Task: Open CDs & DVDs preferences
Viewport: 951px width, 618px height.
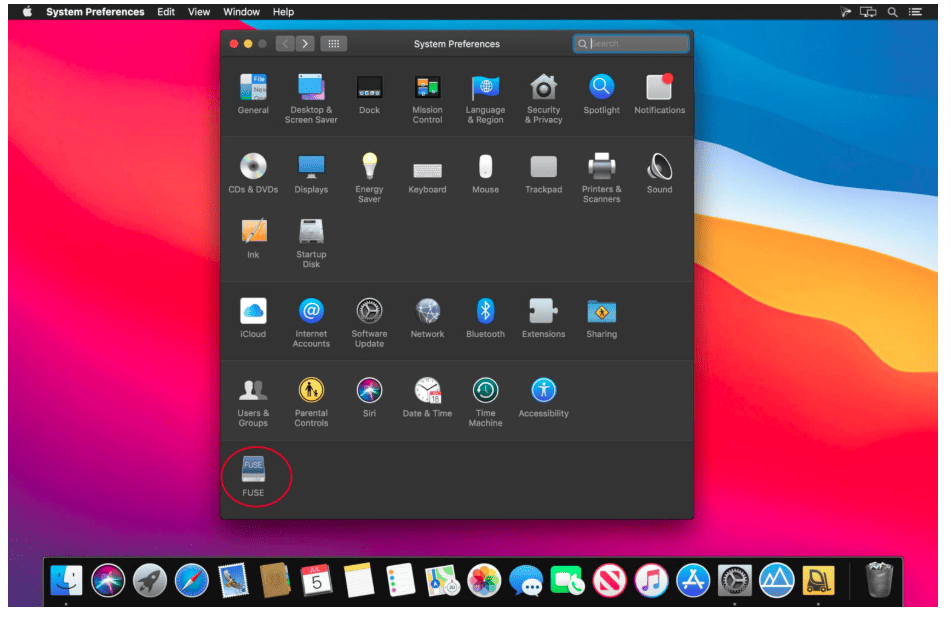Action: (253, 173)
